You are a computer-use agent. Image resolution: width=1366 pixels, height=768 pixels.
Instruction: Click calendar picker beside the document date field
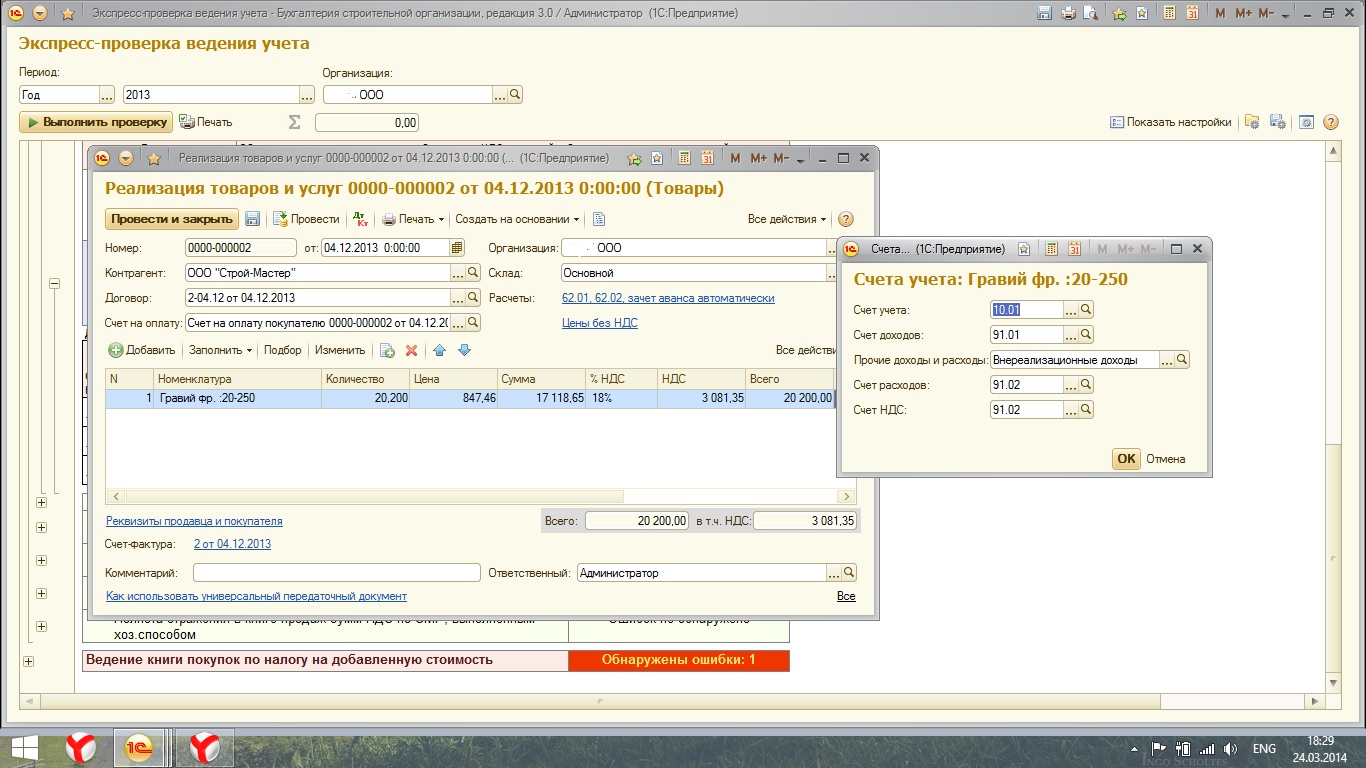click(x=457, y=248)
